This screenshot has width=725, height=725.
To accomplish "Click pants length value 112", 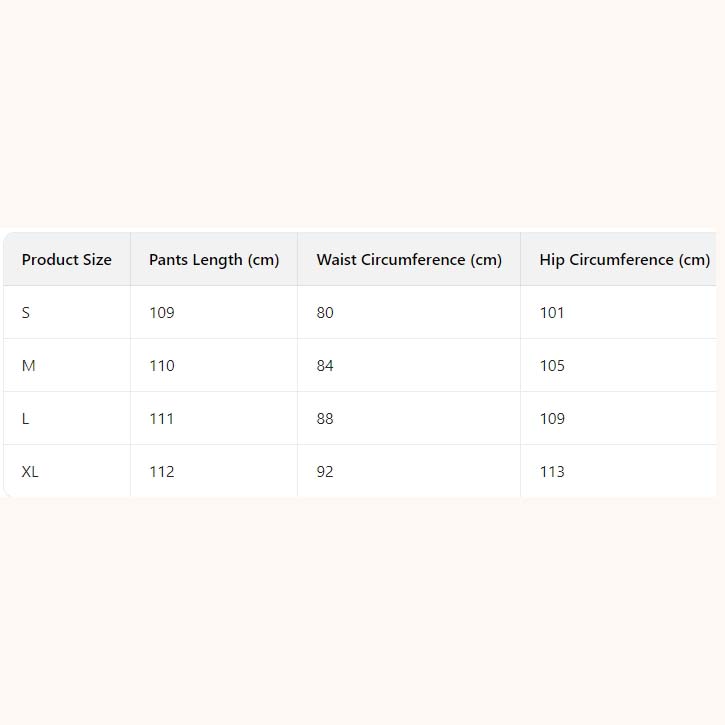I will tap(162, 472).
